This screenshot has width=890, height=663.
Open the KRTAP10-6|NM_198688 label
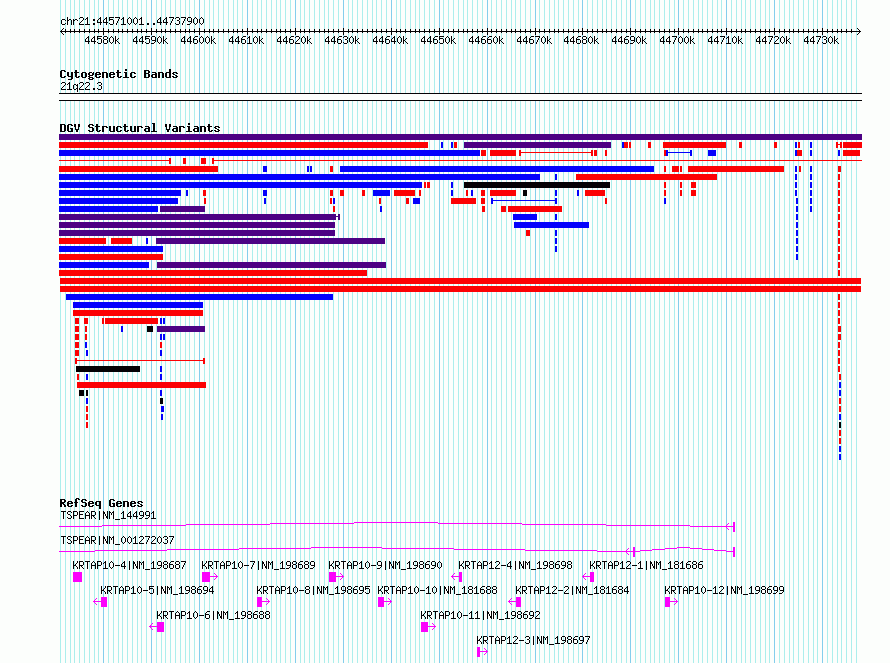213,615
